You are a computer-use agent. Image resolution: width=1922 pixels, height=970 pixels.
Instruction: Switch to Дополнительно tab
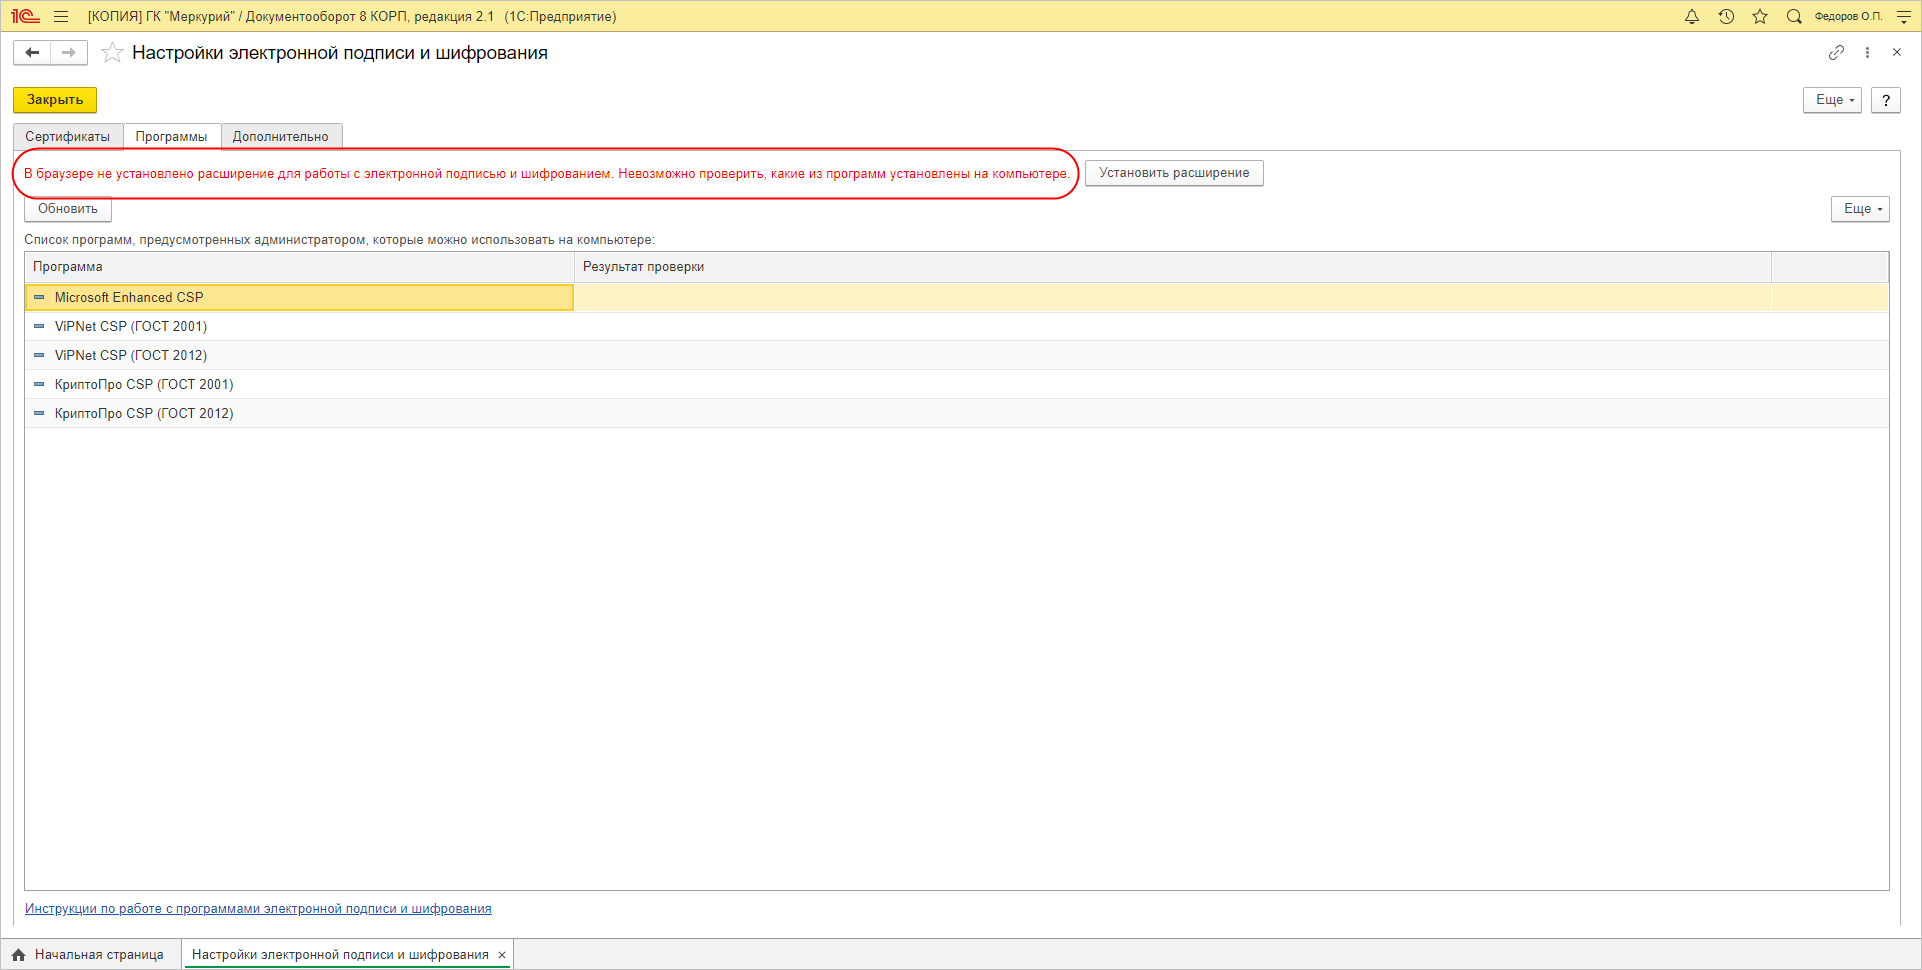[281, 137]
